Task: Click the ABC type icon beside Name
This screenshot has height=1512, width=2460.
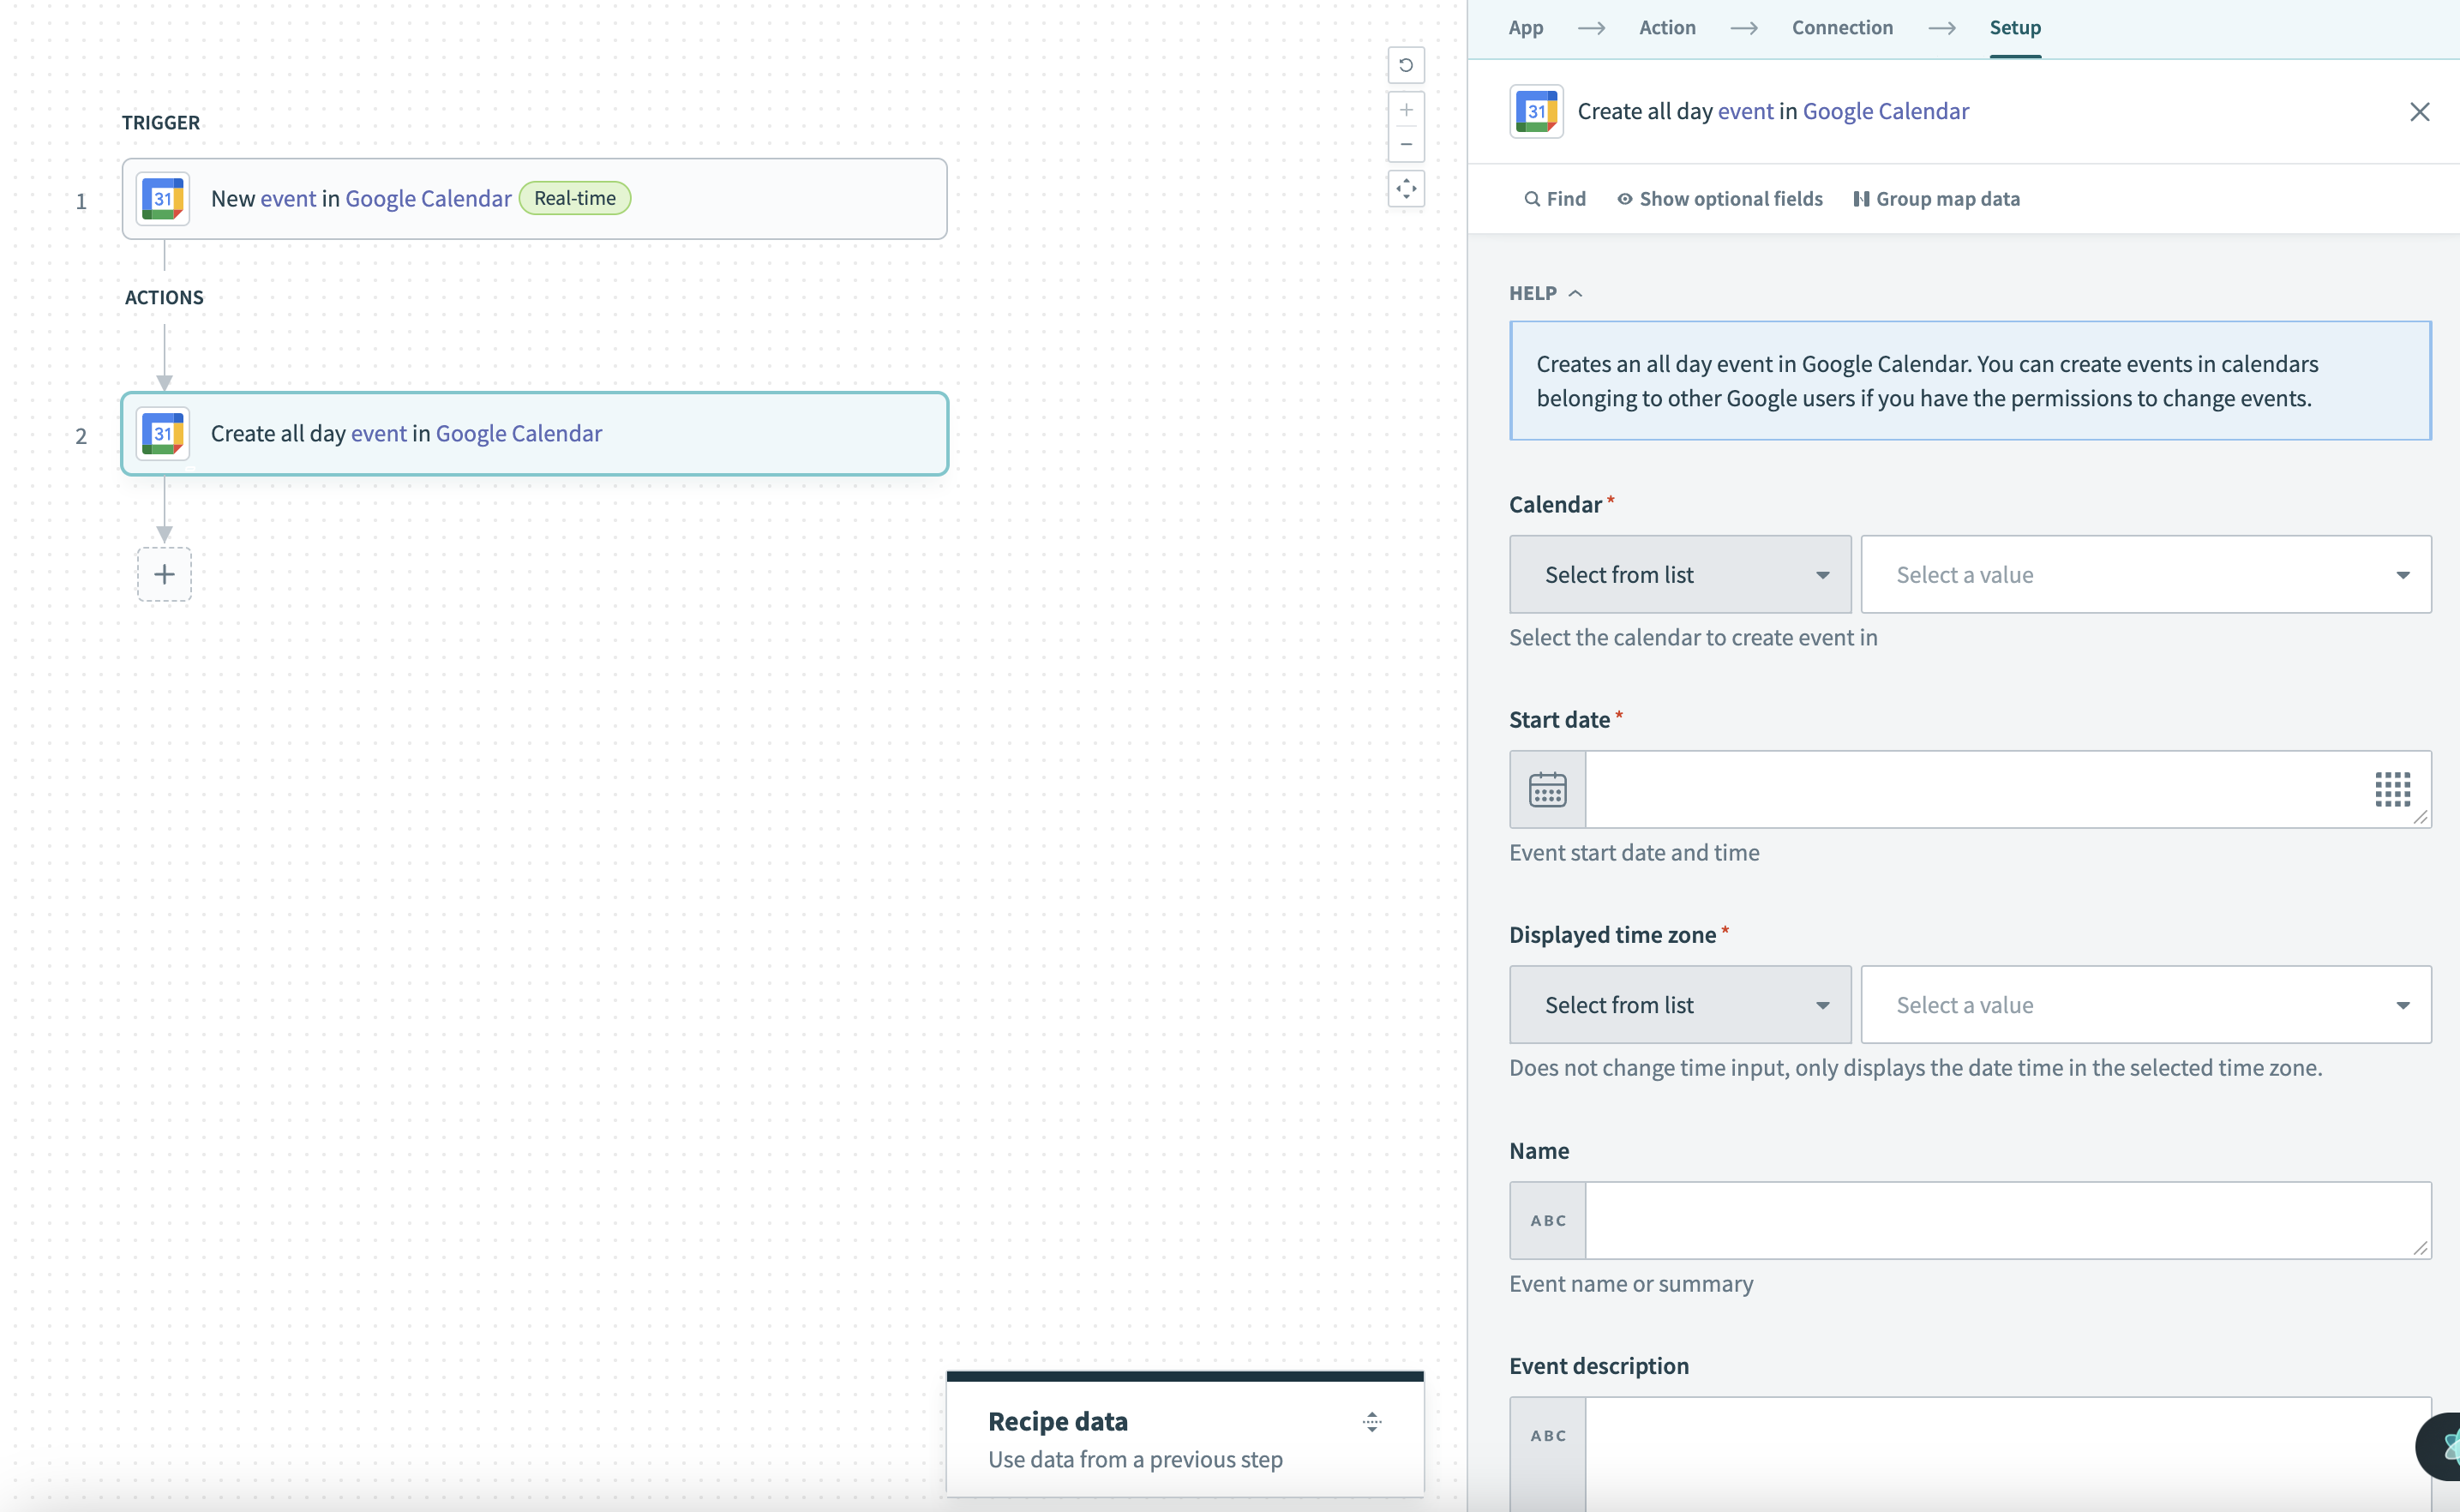Action: [1547, 1220]
